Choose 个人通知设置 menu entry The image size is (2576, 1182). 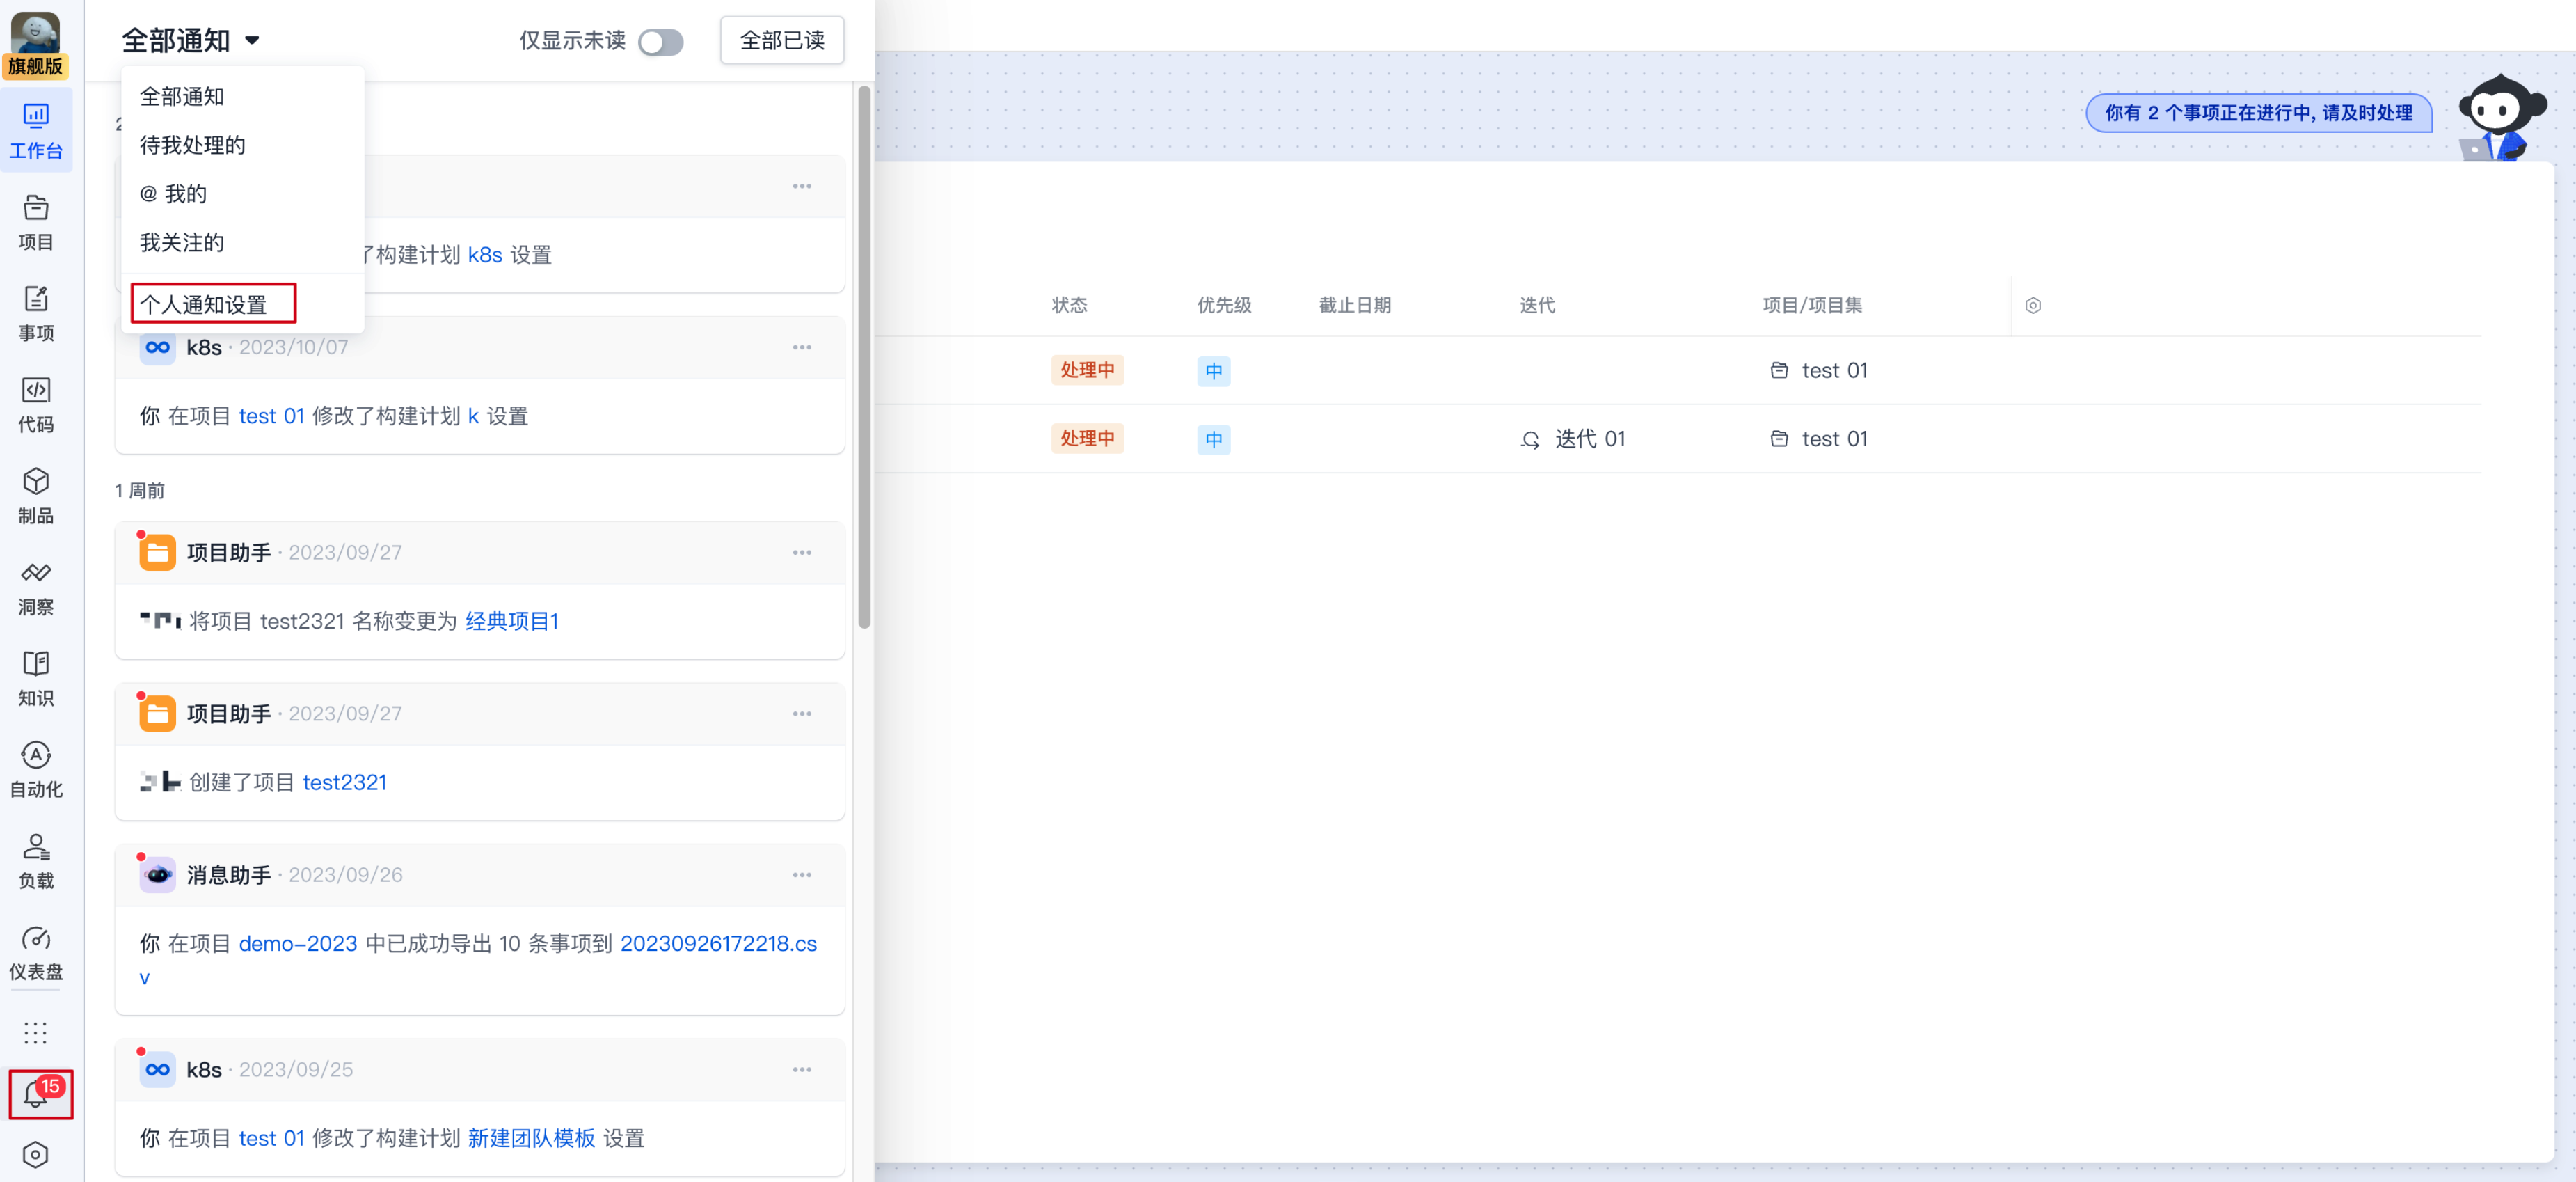tap(204, 305)
